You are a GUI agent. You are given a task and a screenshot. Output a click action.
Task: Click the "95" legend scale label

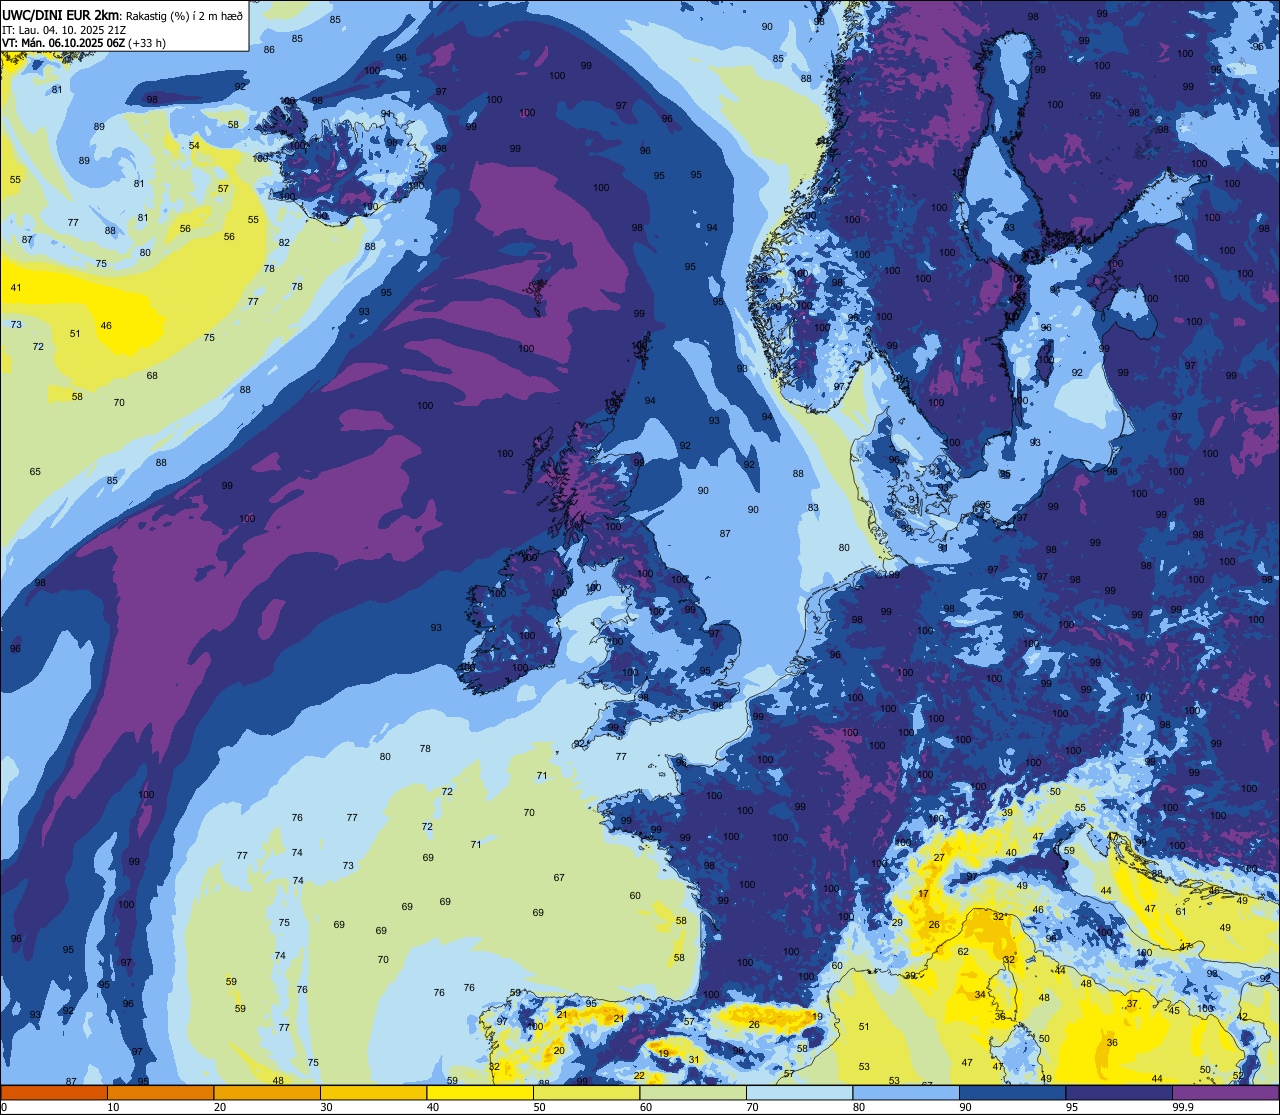click(1072, 1107)
